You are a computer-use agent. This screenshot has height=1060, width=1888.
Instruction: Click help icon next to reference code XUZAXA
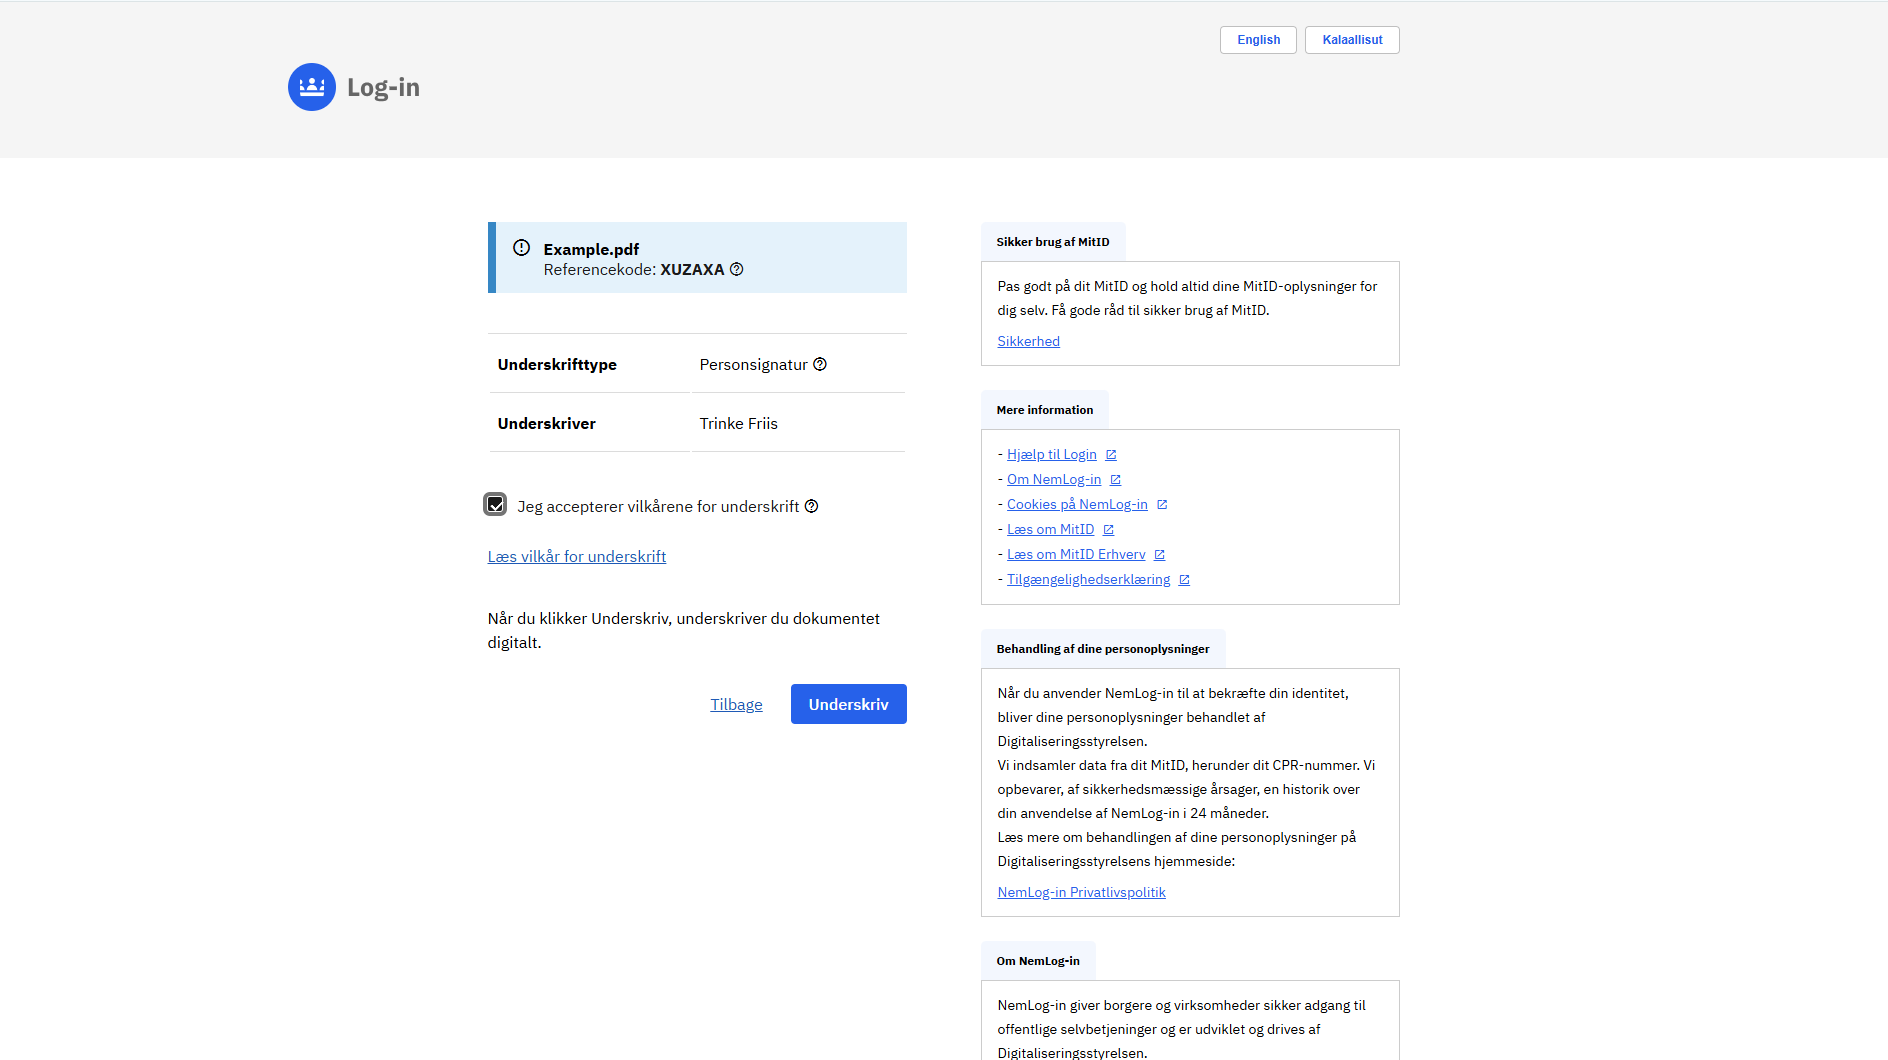pos(737,269)
